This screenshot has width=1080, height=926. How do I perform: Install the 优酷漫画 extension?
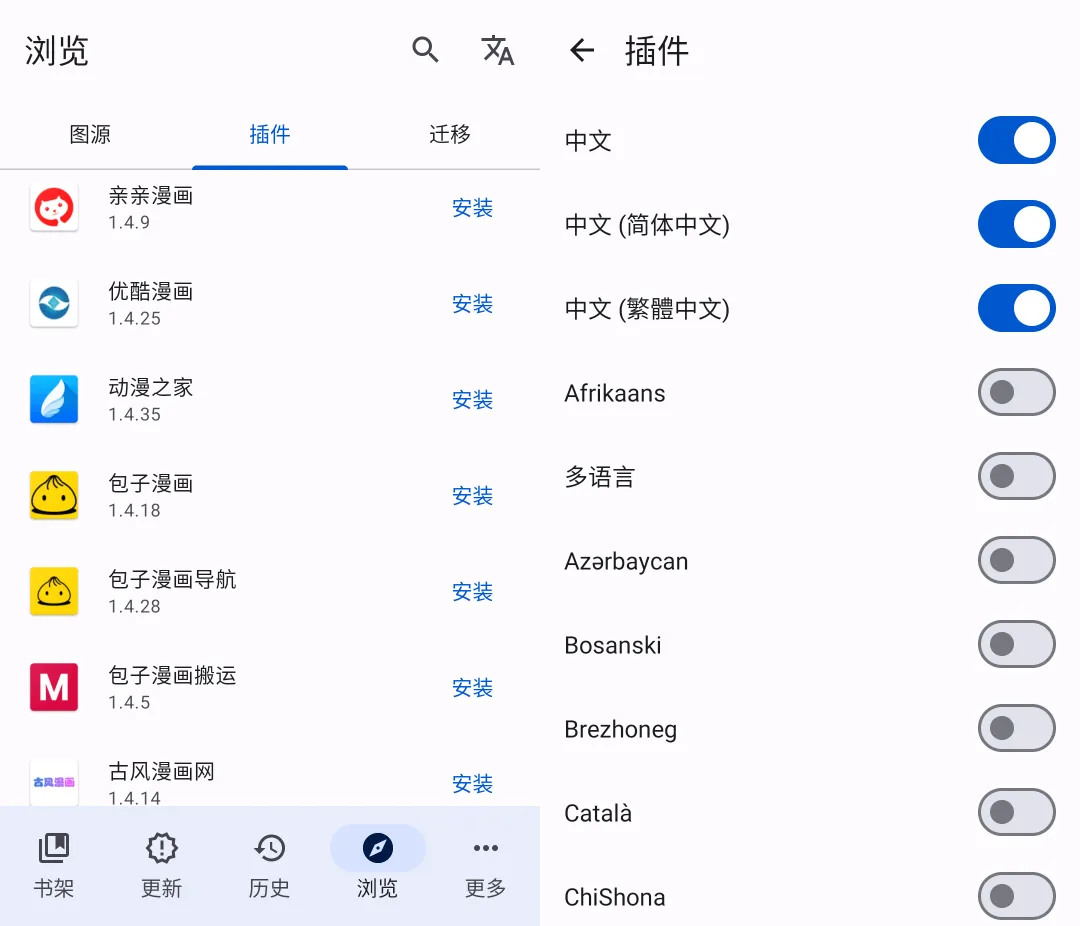[x=472, y=303]
